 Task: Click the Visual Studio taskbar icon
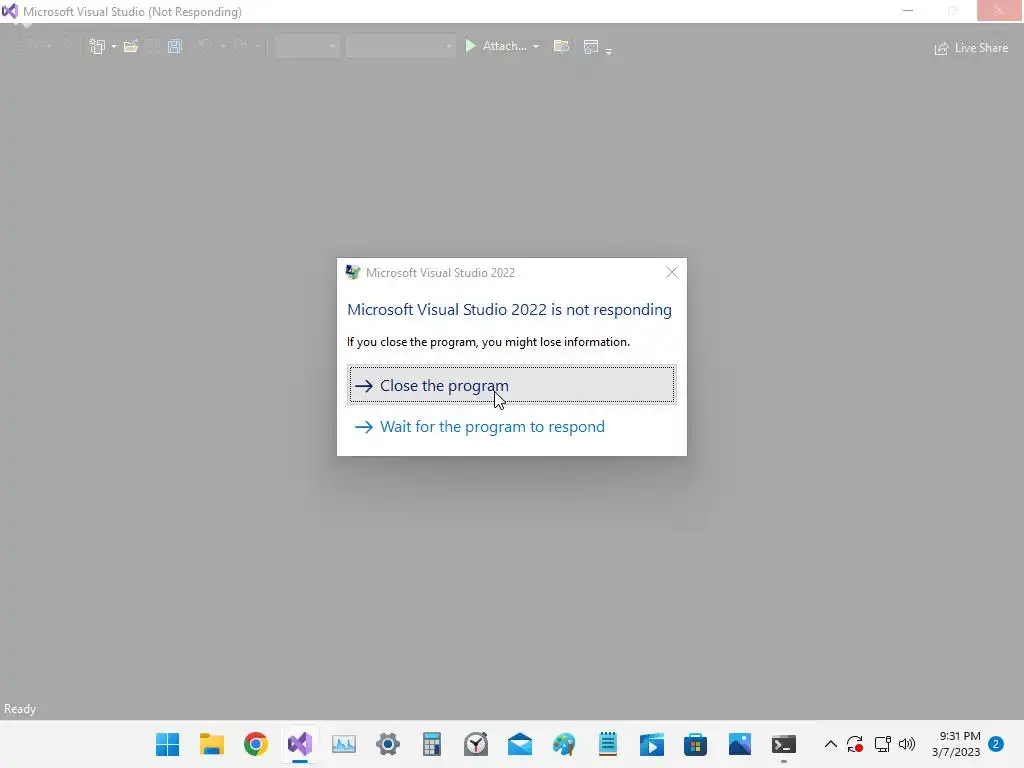pos(300,744)
